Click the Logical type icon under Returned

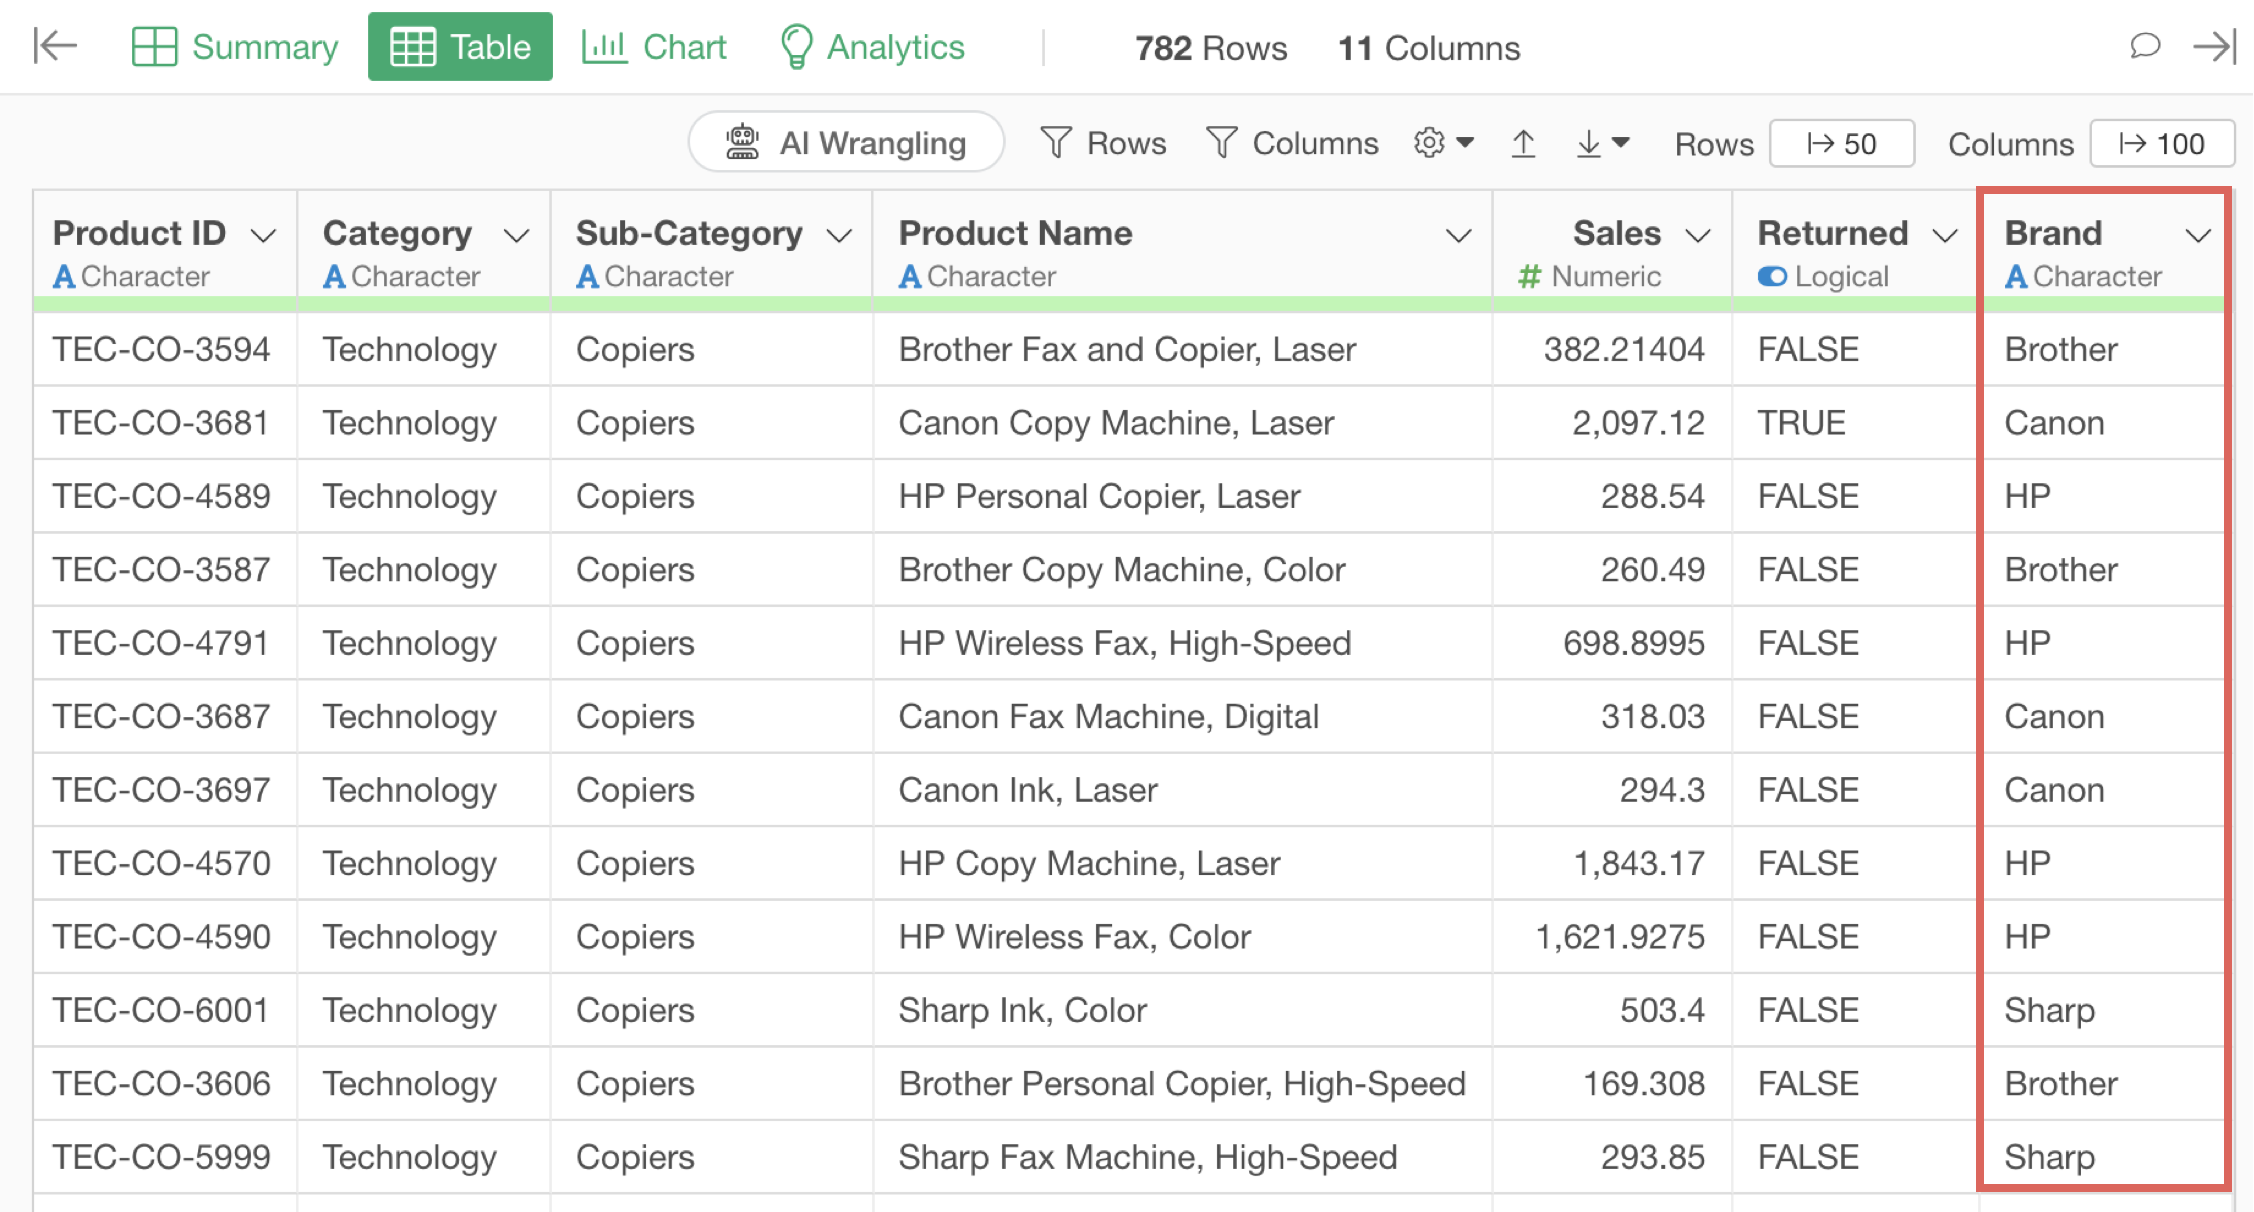click(x=1772, y=277)
